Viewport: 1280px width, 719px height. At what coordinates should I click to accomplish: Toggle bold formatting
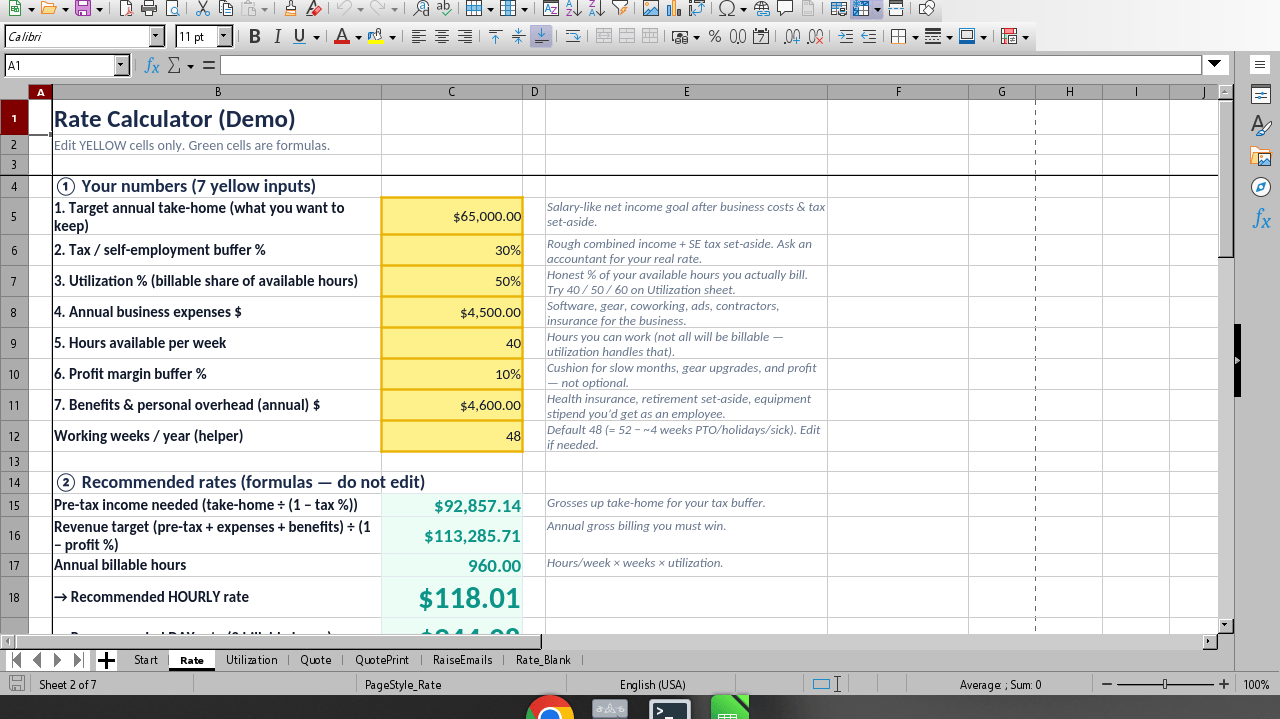click(254, 37)
